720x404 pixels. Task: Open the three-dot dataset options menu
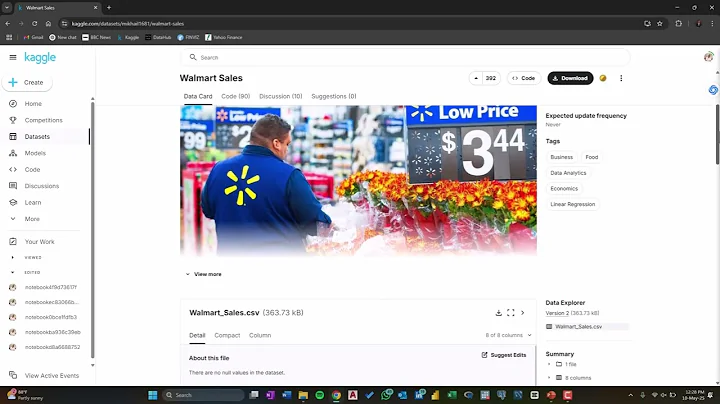(x=621, y=79)
